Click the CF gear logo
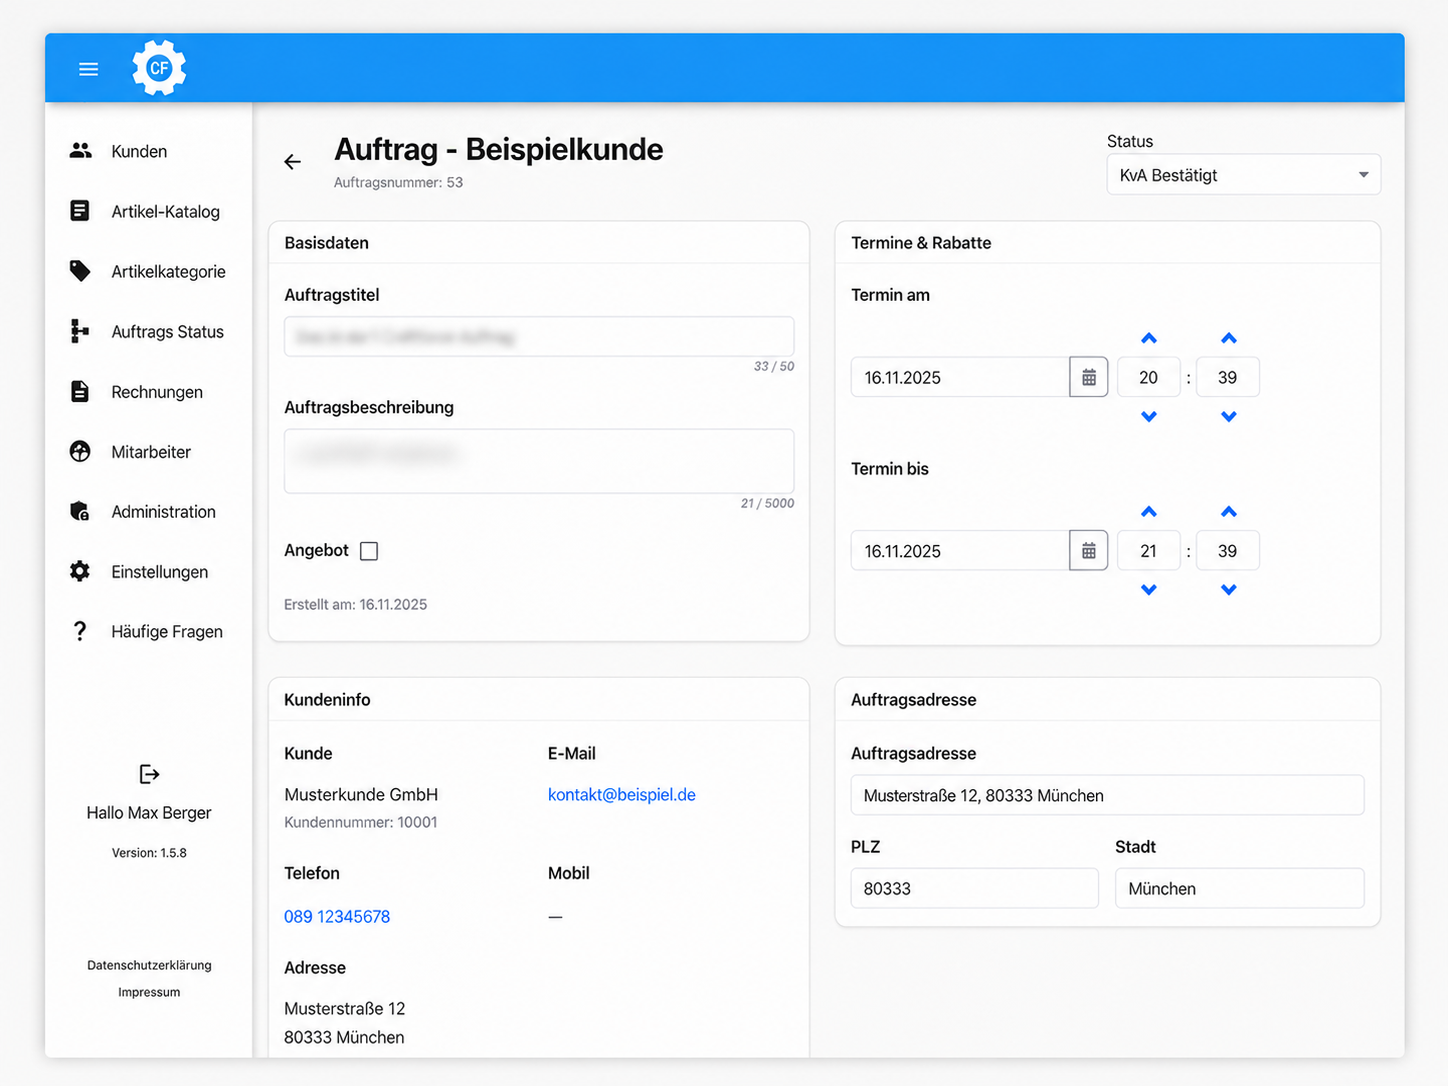Viewport: 1448px width, 1086px height. click(159, 68)
